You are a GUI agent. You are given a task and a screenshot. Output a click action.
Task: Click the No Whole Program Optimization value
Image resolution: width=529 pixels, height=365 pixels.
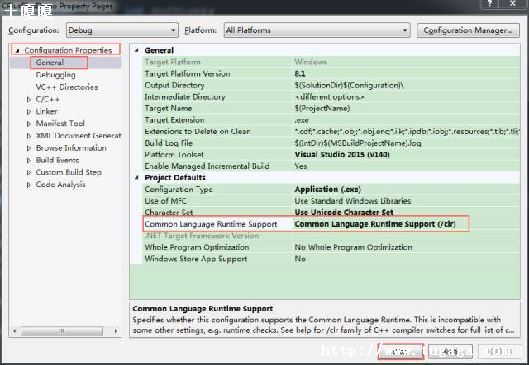(x=353, y=247)
